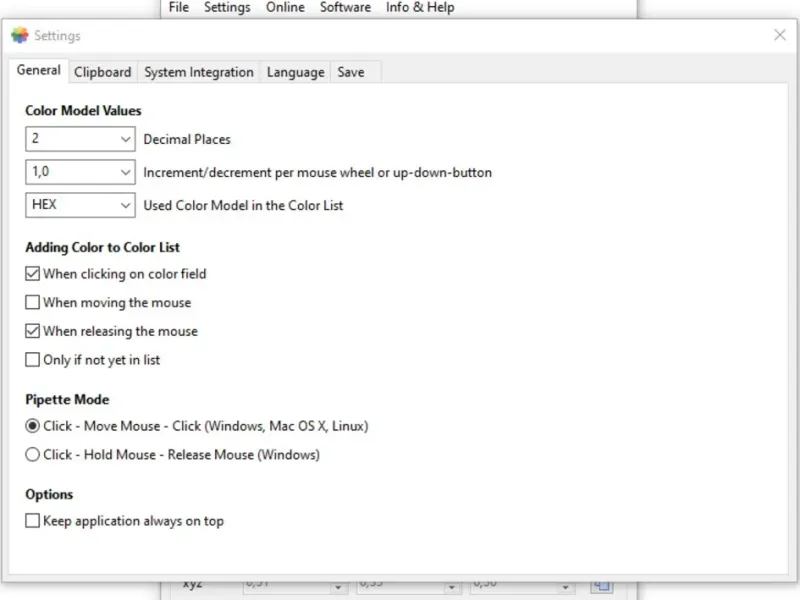
Task: Open the Clipboard tab
Action: tap(103, 72)
